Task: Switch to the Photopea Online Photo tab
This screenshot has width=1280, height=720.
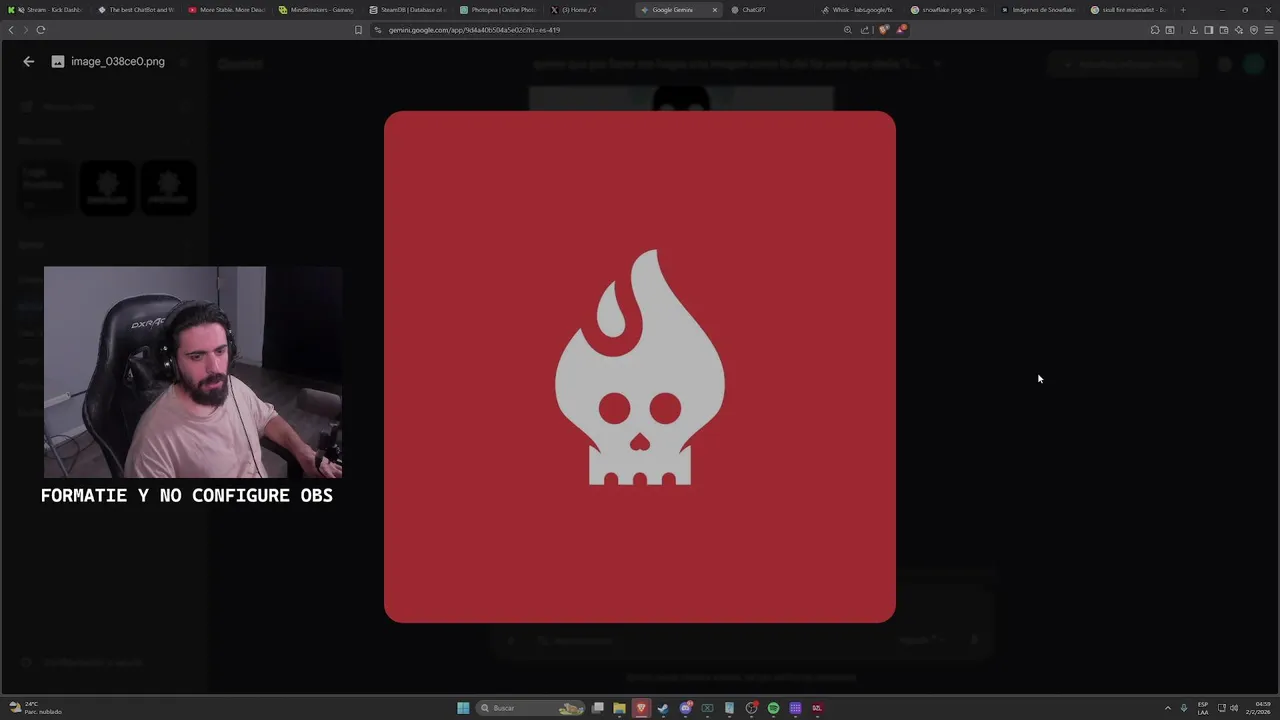Action: point(498,10)
